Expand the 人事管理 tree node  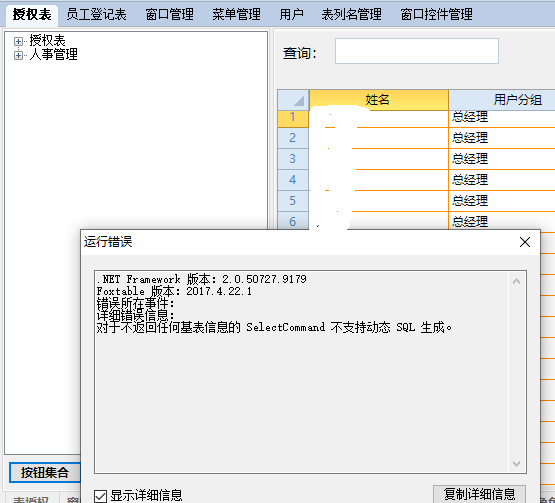(18, 56)
